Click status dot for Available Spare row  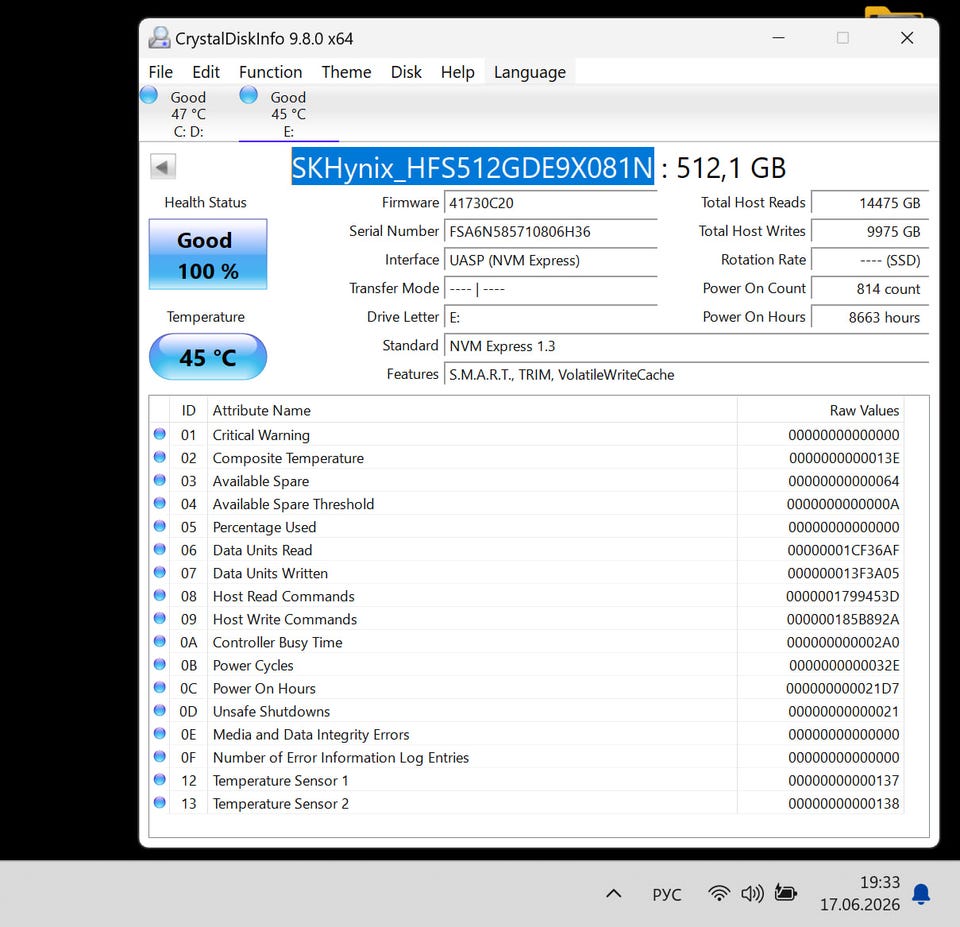click(x=160, y=480)
